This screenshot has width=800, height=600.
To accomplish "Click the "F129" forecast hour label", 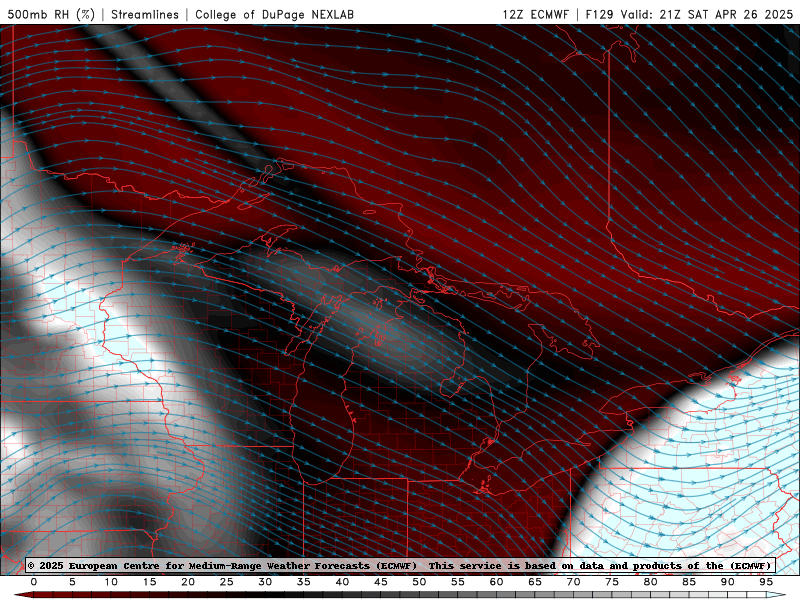I will tap(600, 14).
